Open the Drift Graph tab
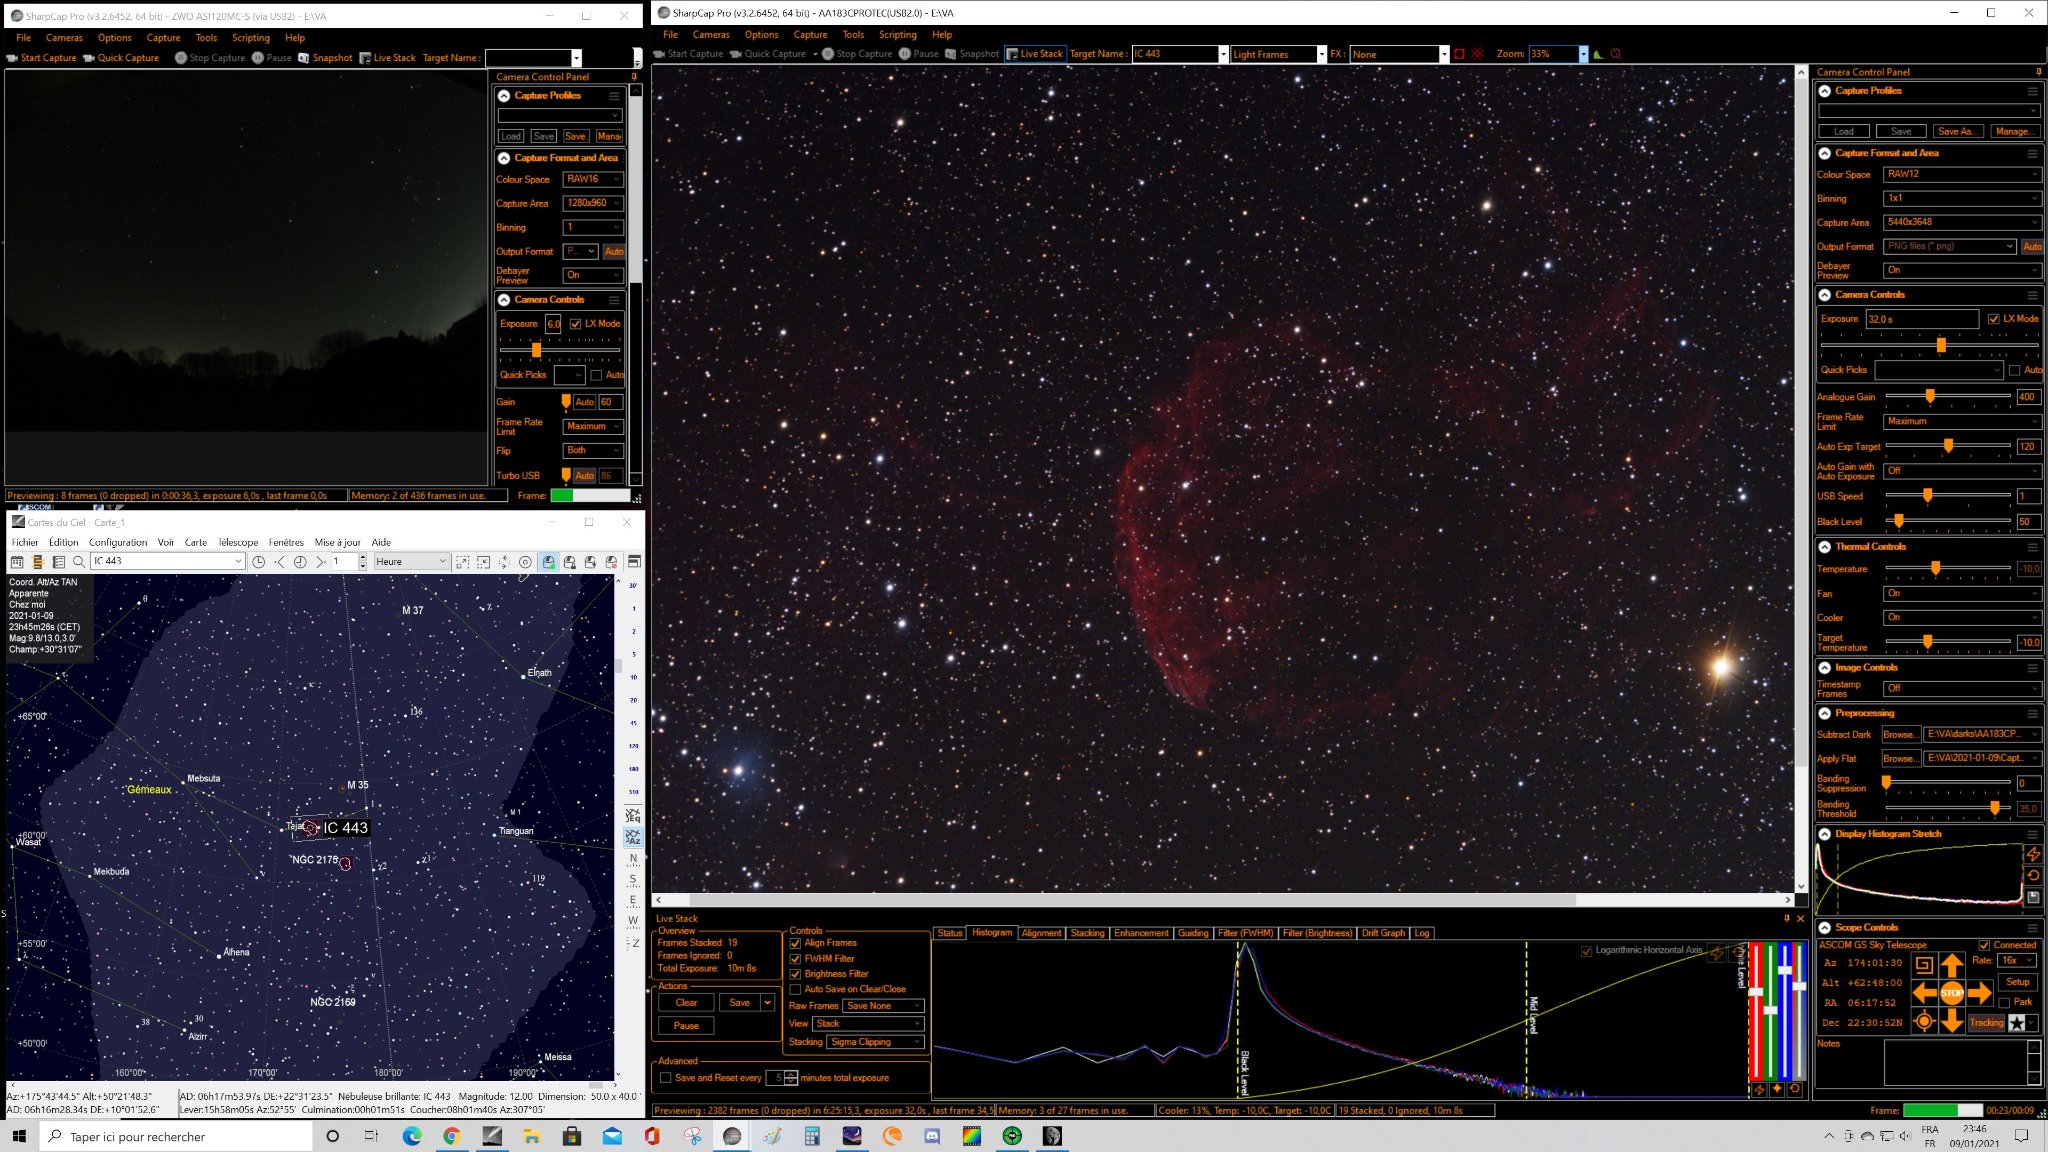 point(1383,933)
